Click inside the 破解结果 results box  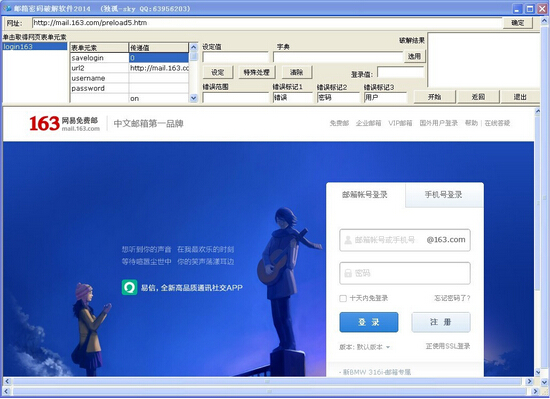point(483,60)
